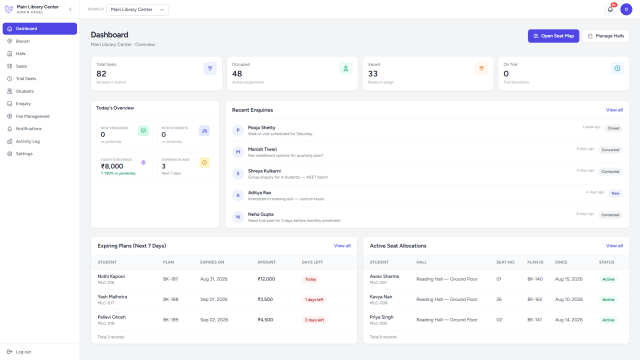Image resolution: width=640 pixels, height=360 pixels.
Task: Click Aarav Sharma in Active Seat Allocations
Action: tap(384, 276)
